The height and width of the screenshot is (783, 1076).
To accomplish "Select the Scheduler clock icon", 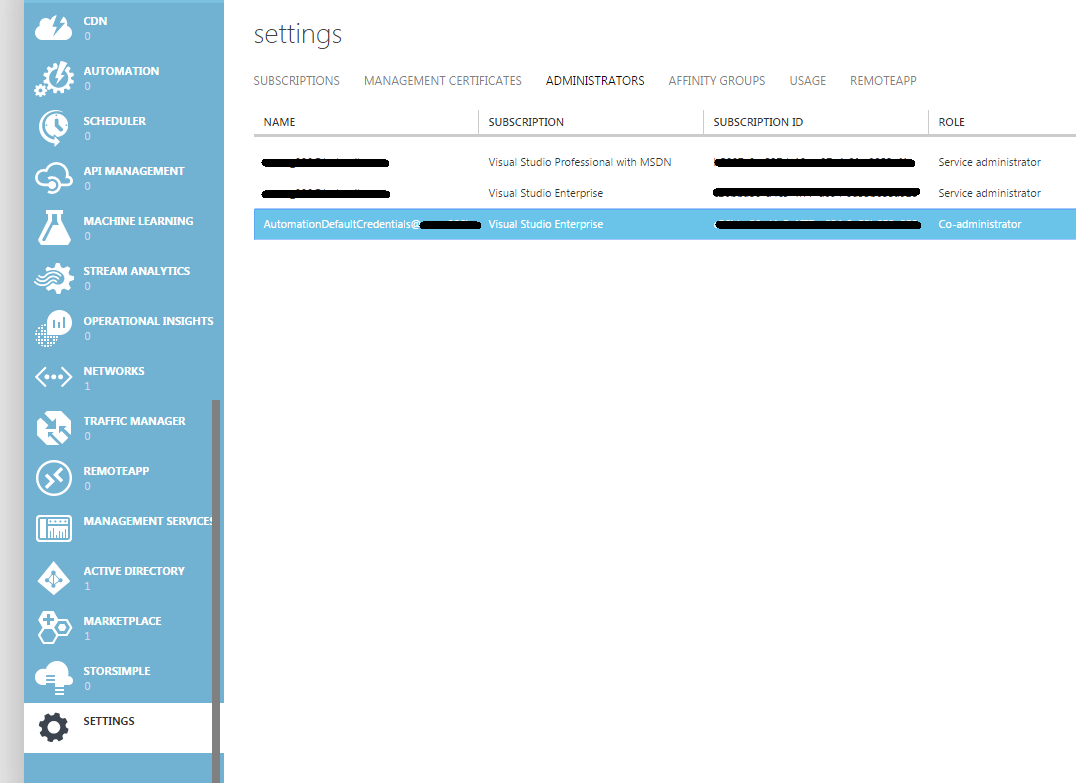I will [x=54, y=128].
